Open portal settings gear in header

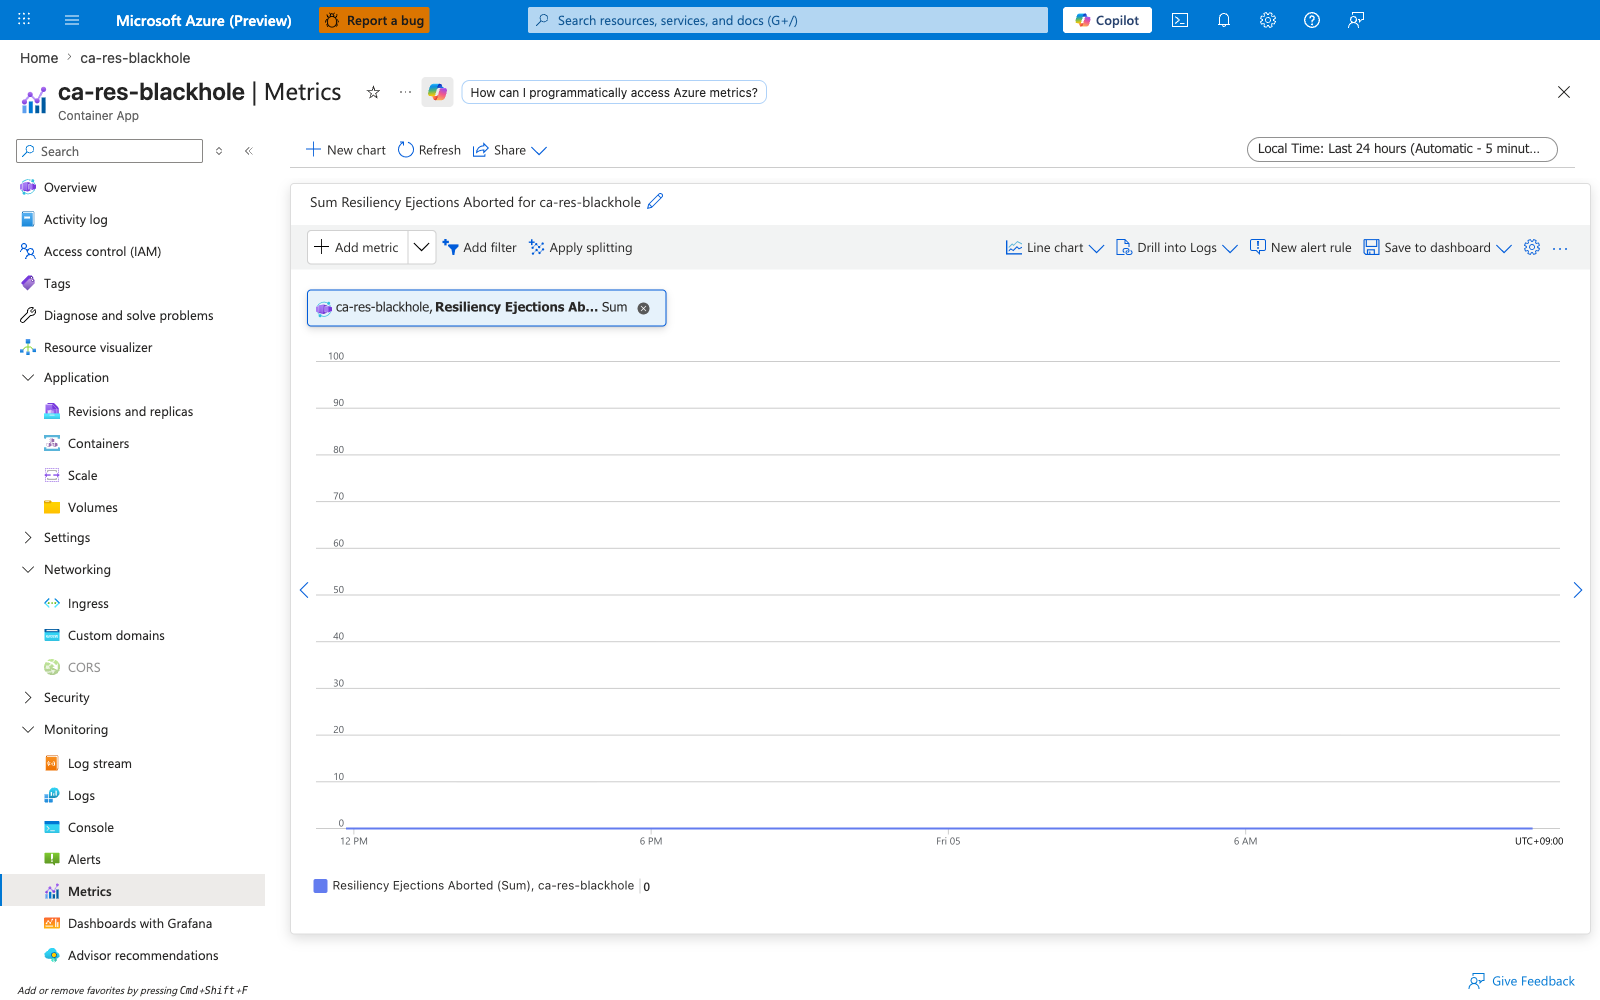coord(1268,20)
